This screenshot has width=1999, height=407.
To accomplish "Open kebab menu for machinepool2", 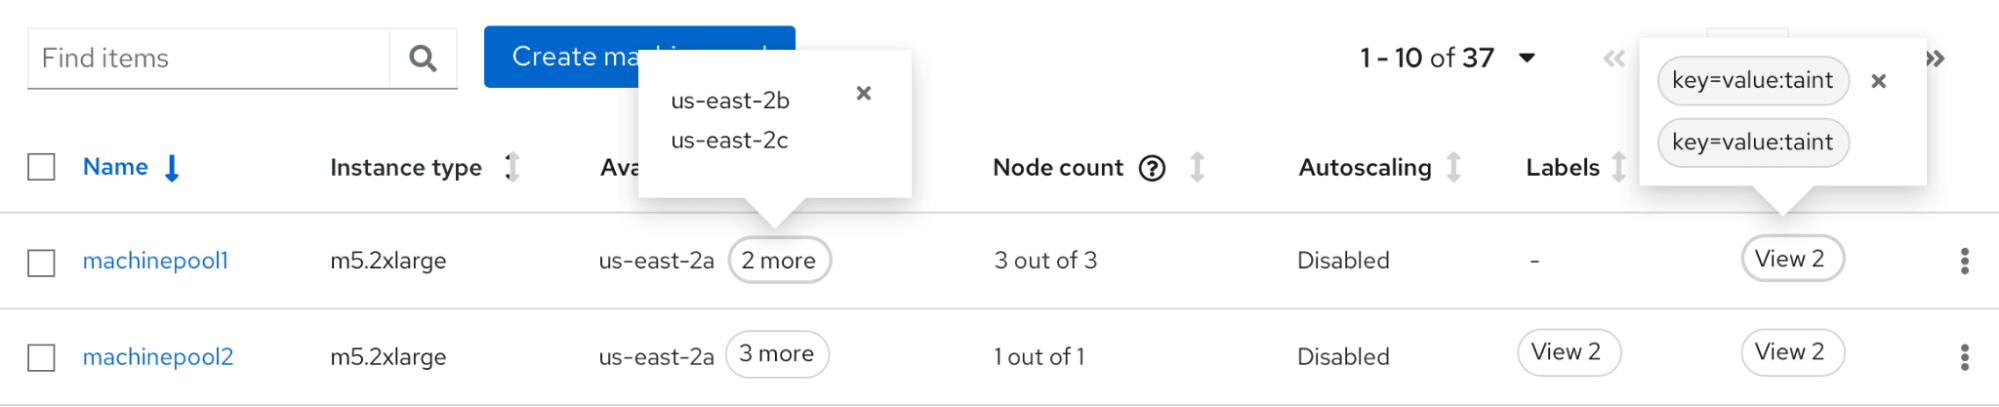I will tap(1964, 357).
